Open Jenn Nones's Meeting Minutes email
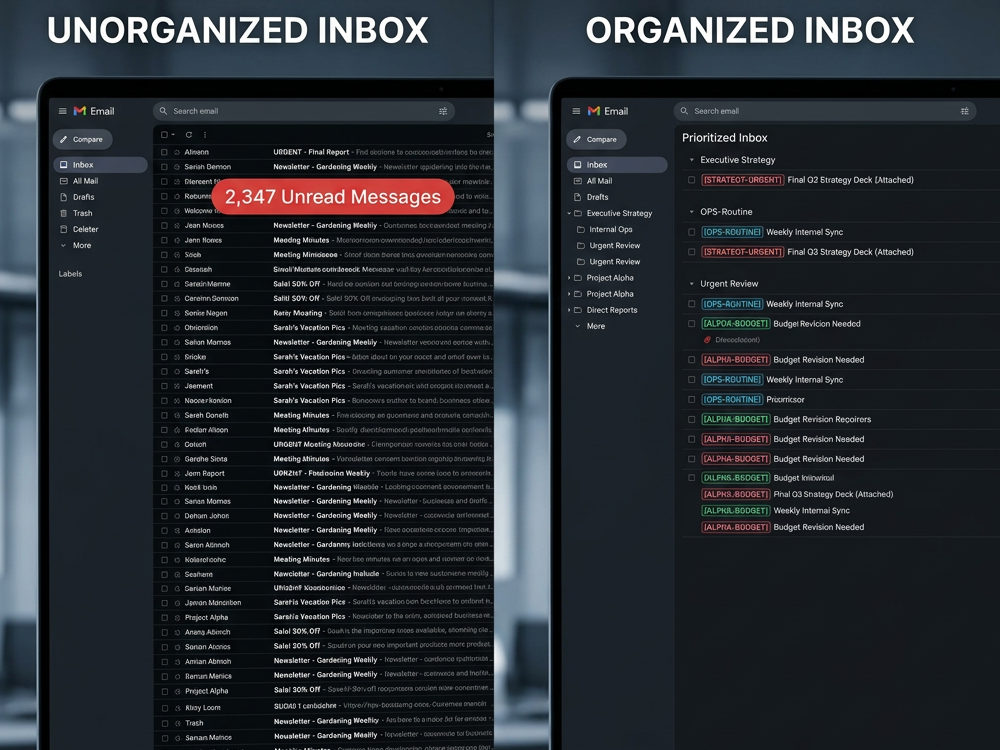The height and width of the screenshot is (750, 1000). point(301,240)
